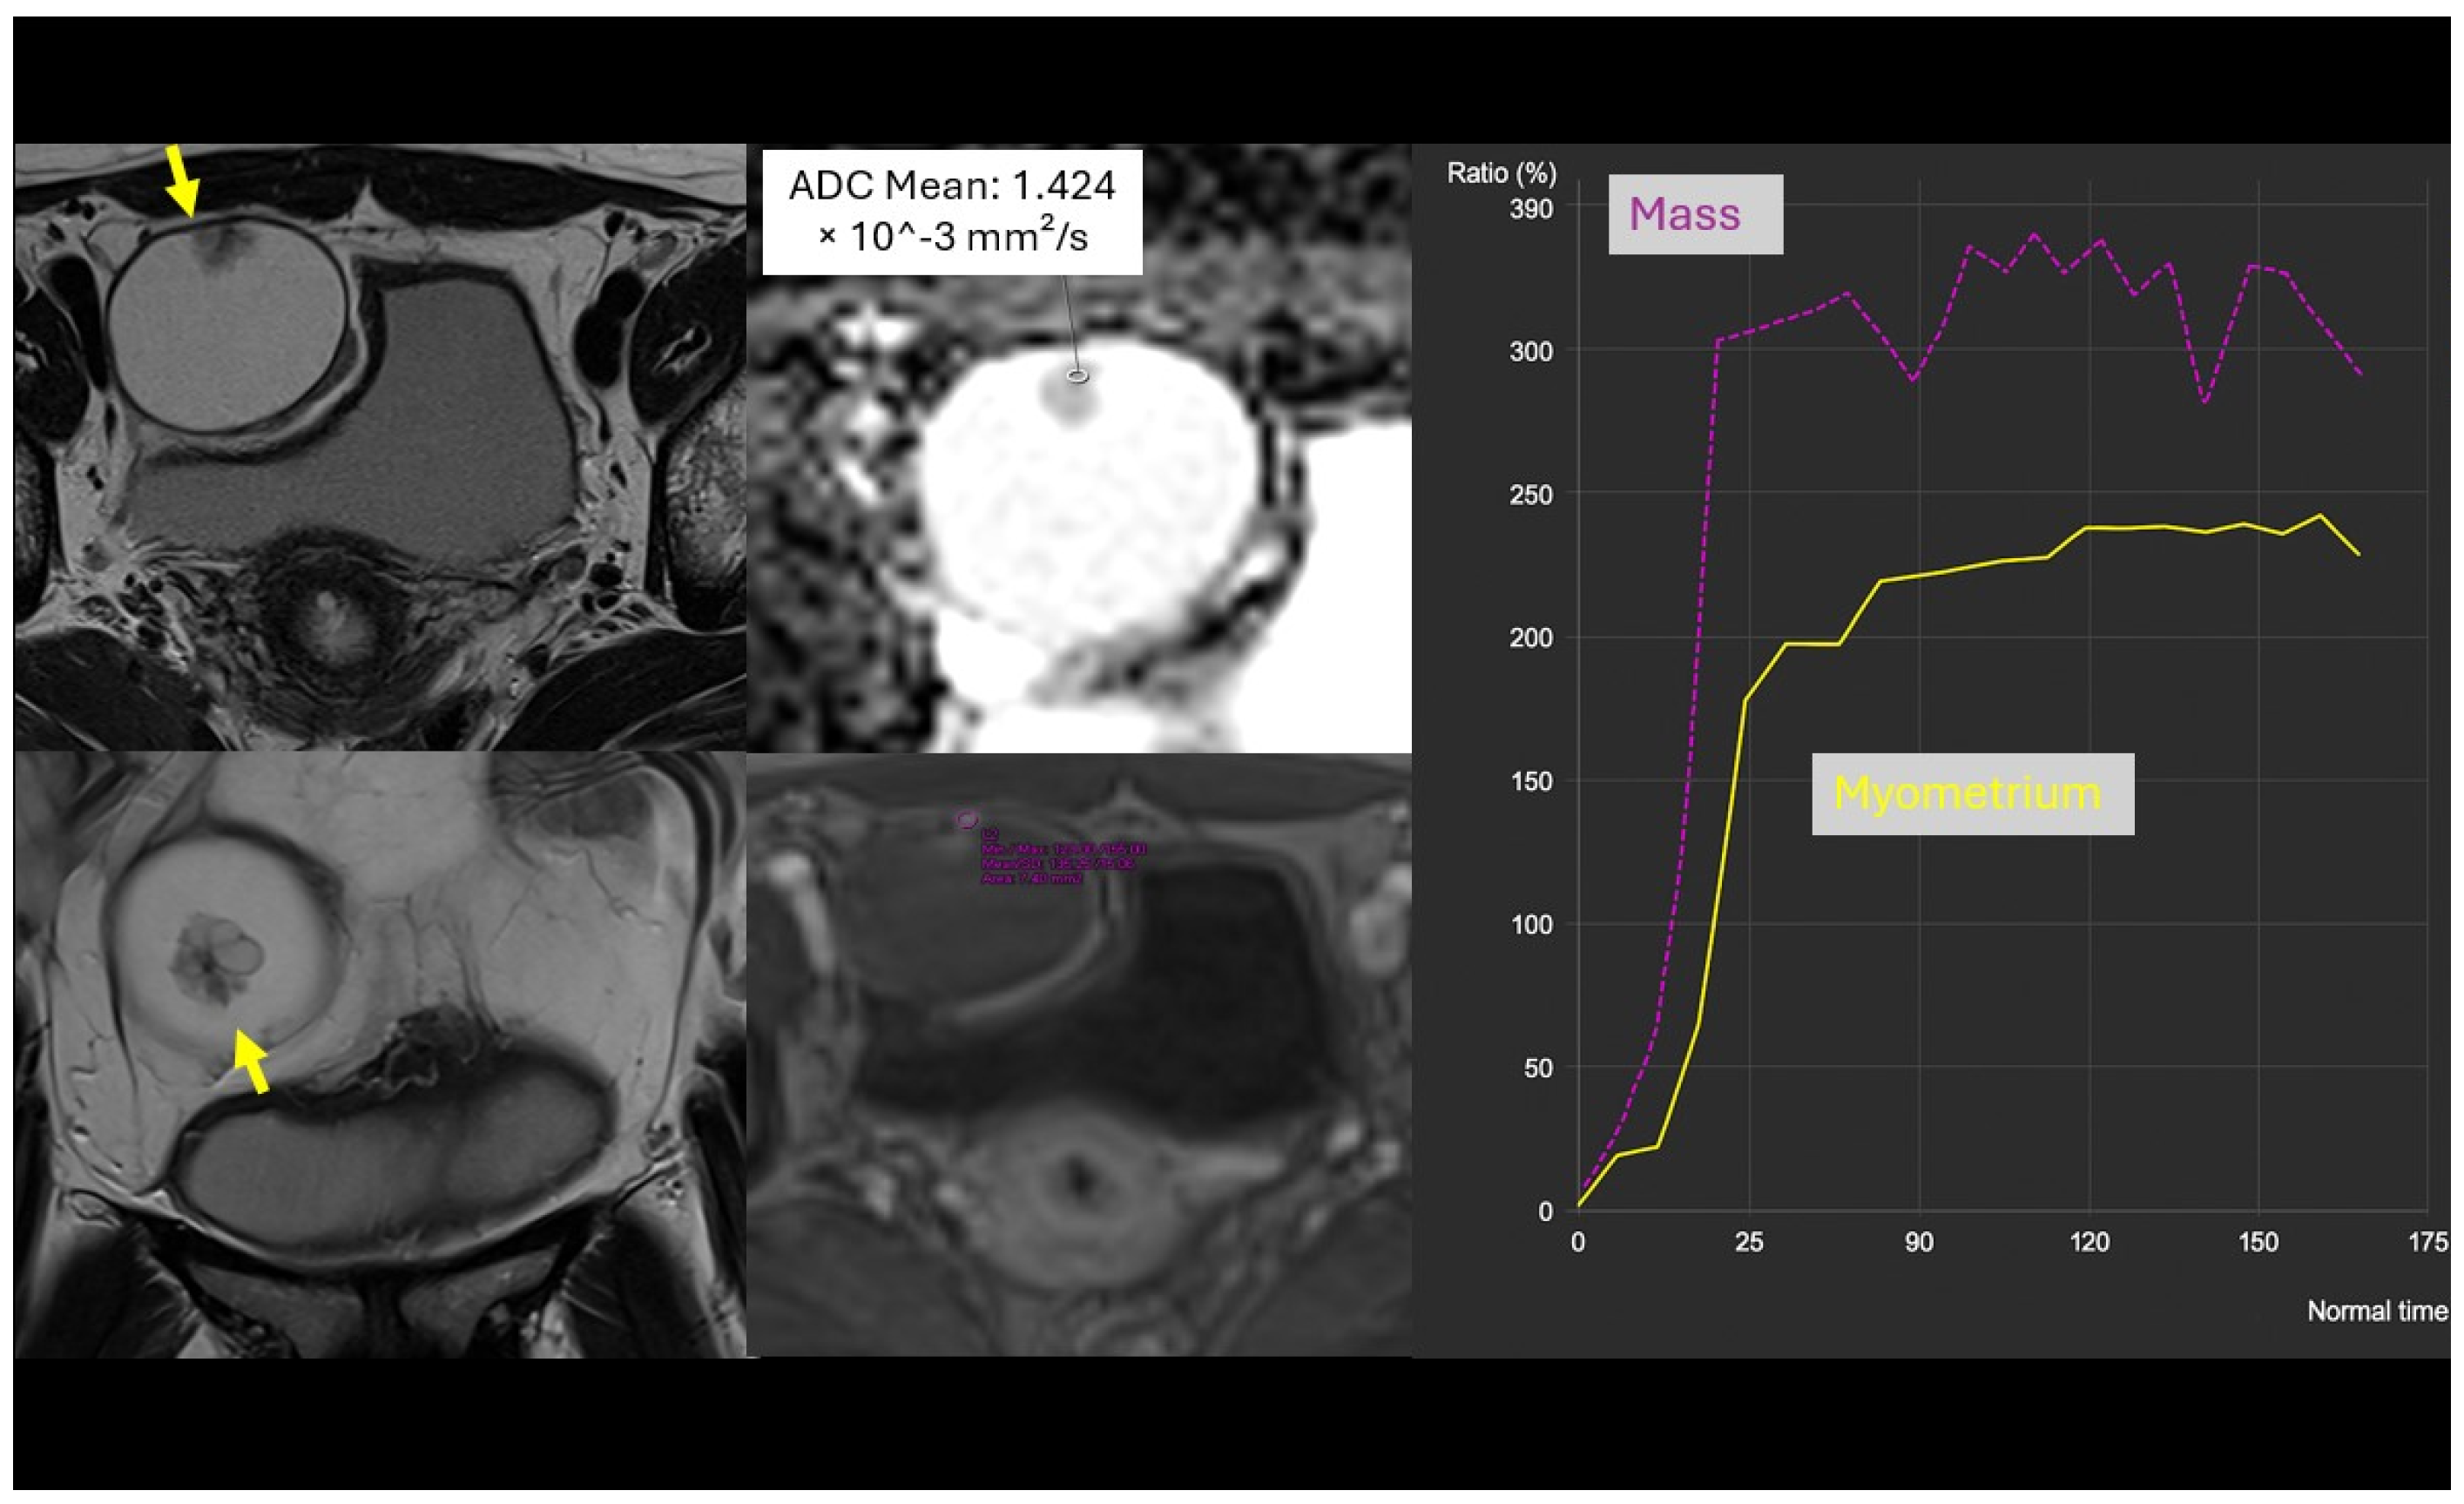The width and height of the screenshot is (2464, 1504).
Task: Click the yellow arrow on the top-left MRI
Action: point(182,180)
